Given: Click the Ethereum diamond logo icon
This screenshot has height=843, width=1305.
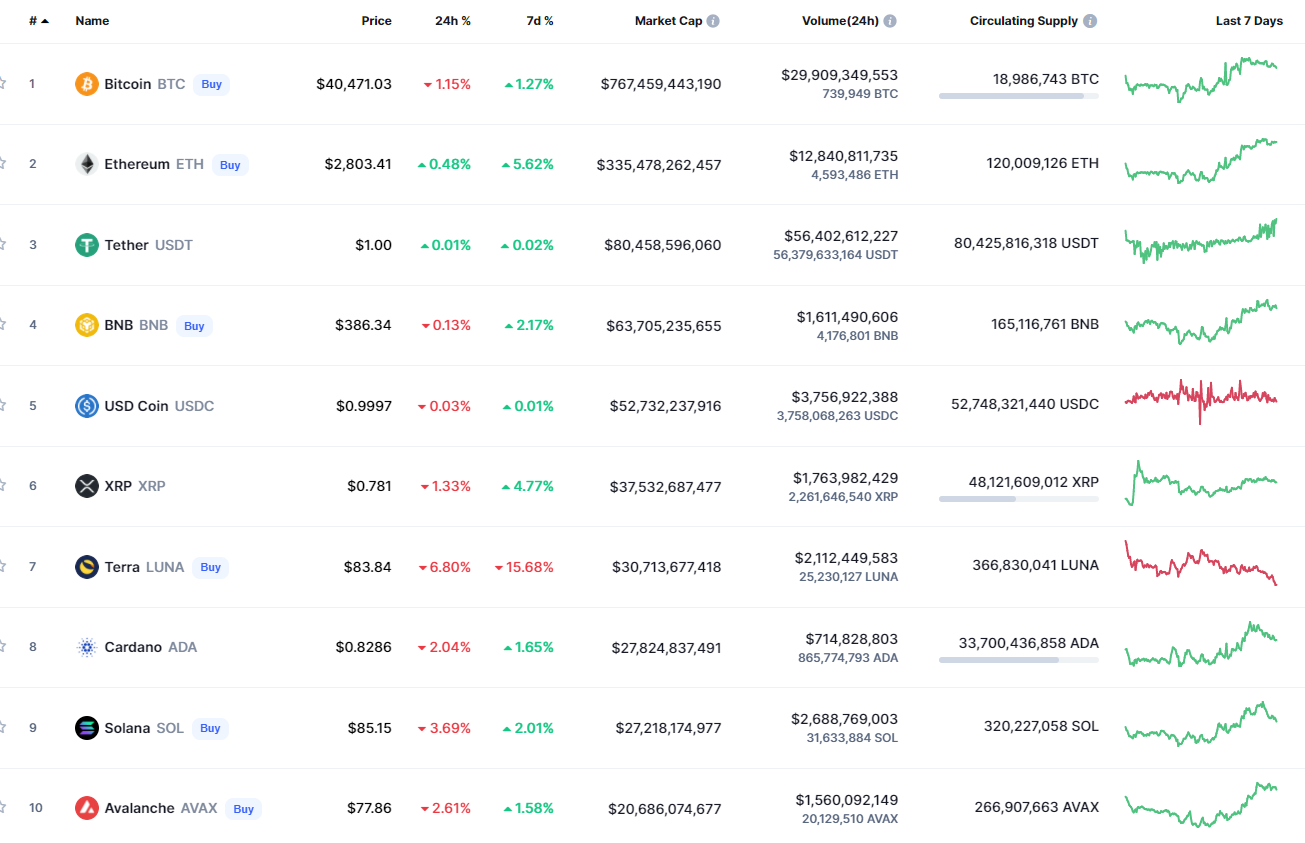Looking at the screenshot, I should tap(87, 164).
